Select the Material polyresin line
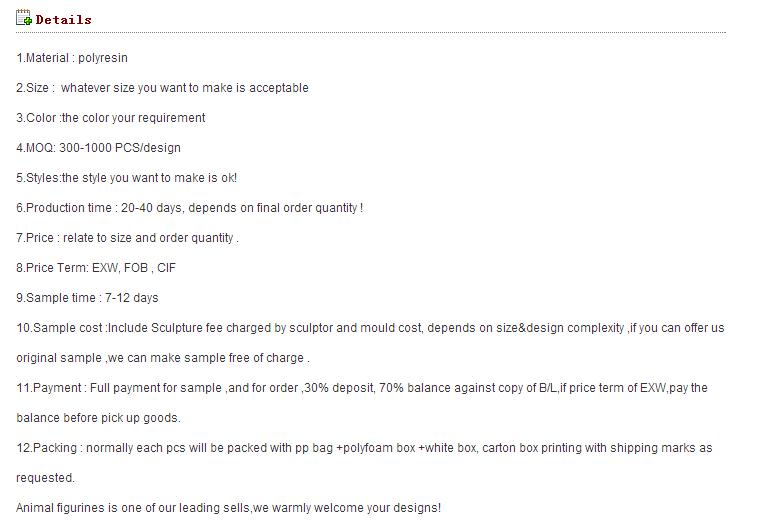757x531 pixels. (x=72, y=58)
